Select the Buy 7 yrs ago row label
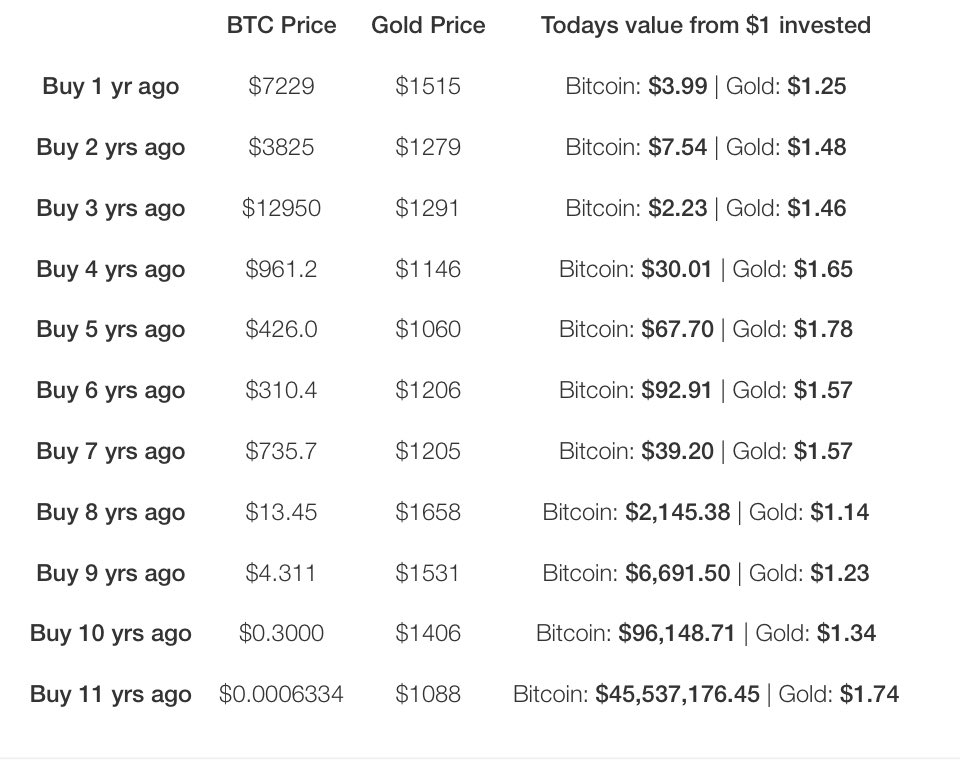 coord(111,451)
